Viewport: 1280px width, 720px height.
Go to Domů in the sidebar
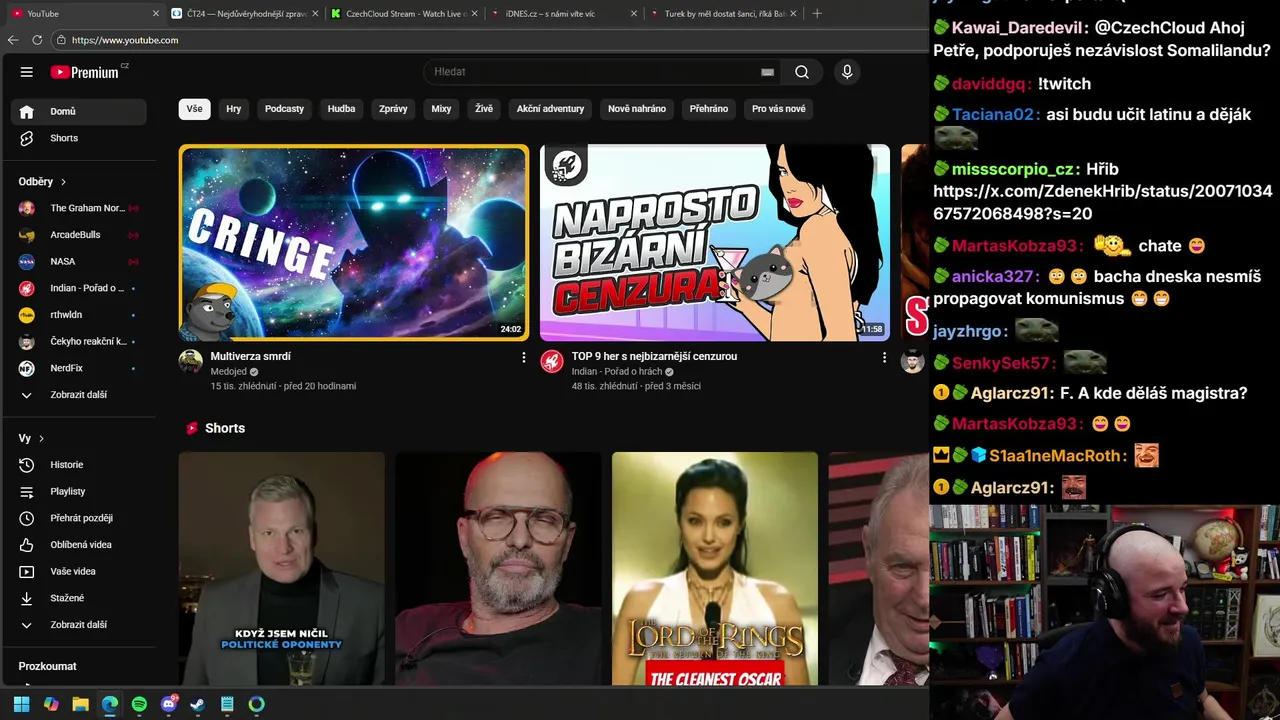coord(79,111)
